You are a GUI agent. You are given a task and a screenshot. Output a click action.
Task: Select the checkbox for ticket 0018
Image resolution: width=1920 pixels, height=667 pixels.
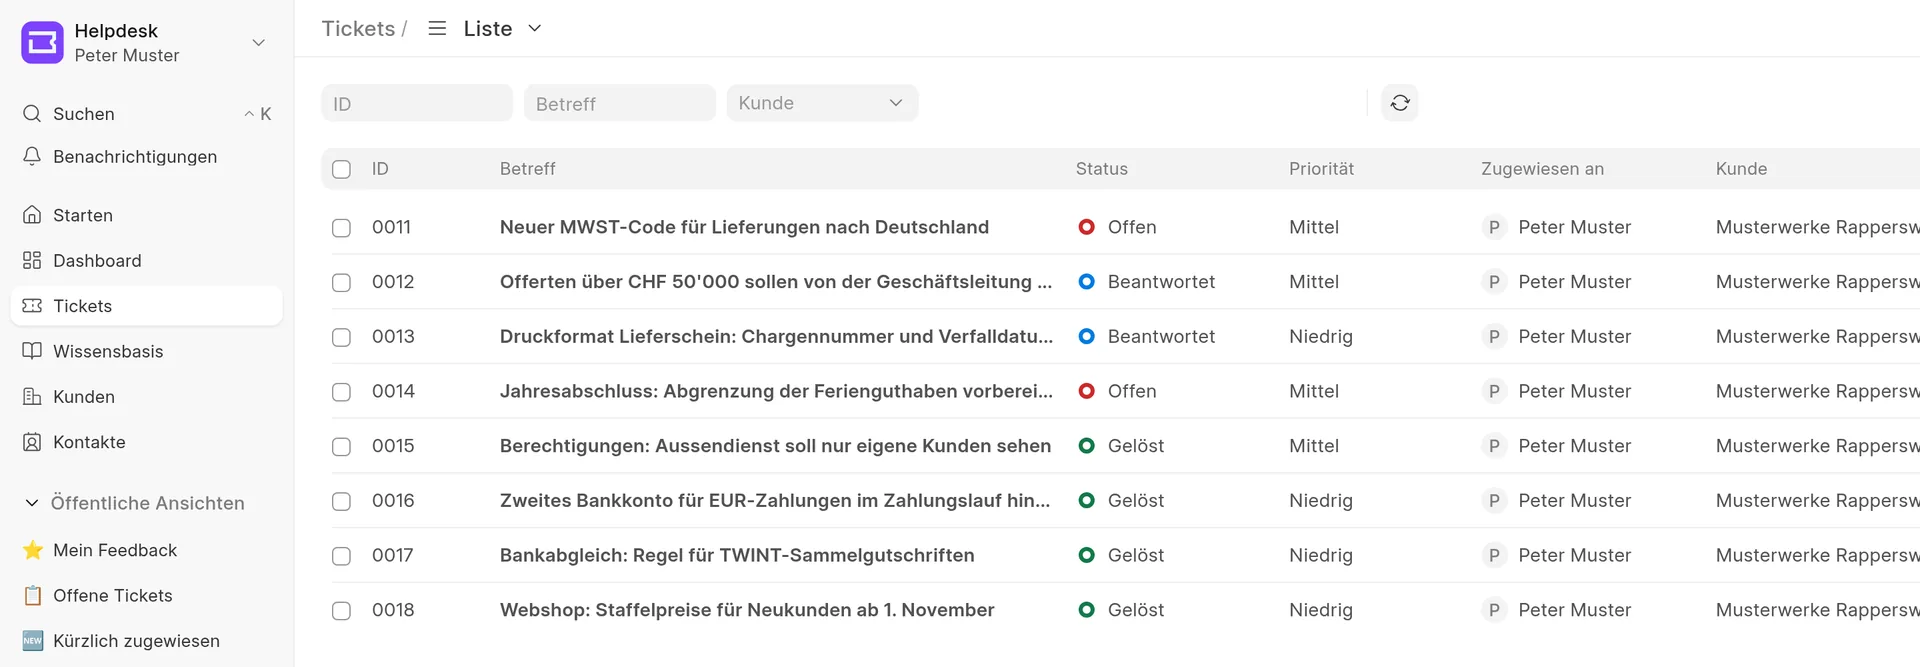point(341,611)
